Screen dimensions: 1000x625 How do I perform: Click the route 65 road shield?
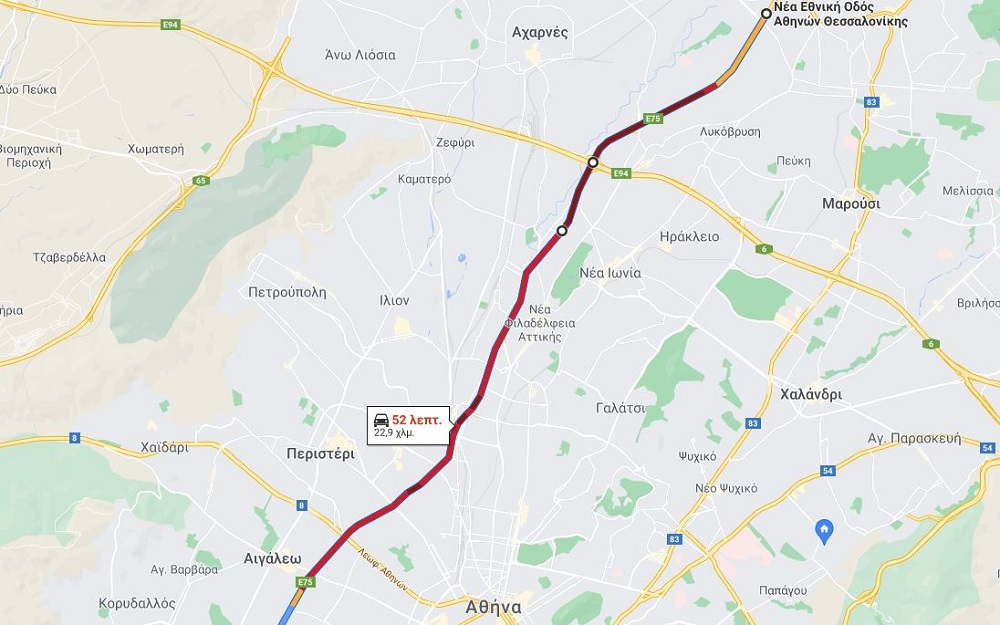coord(201,180)
